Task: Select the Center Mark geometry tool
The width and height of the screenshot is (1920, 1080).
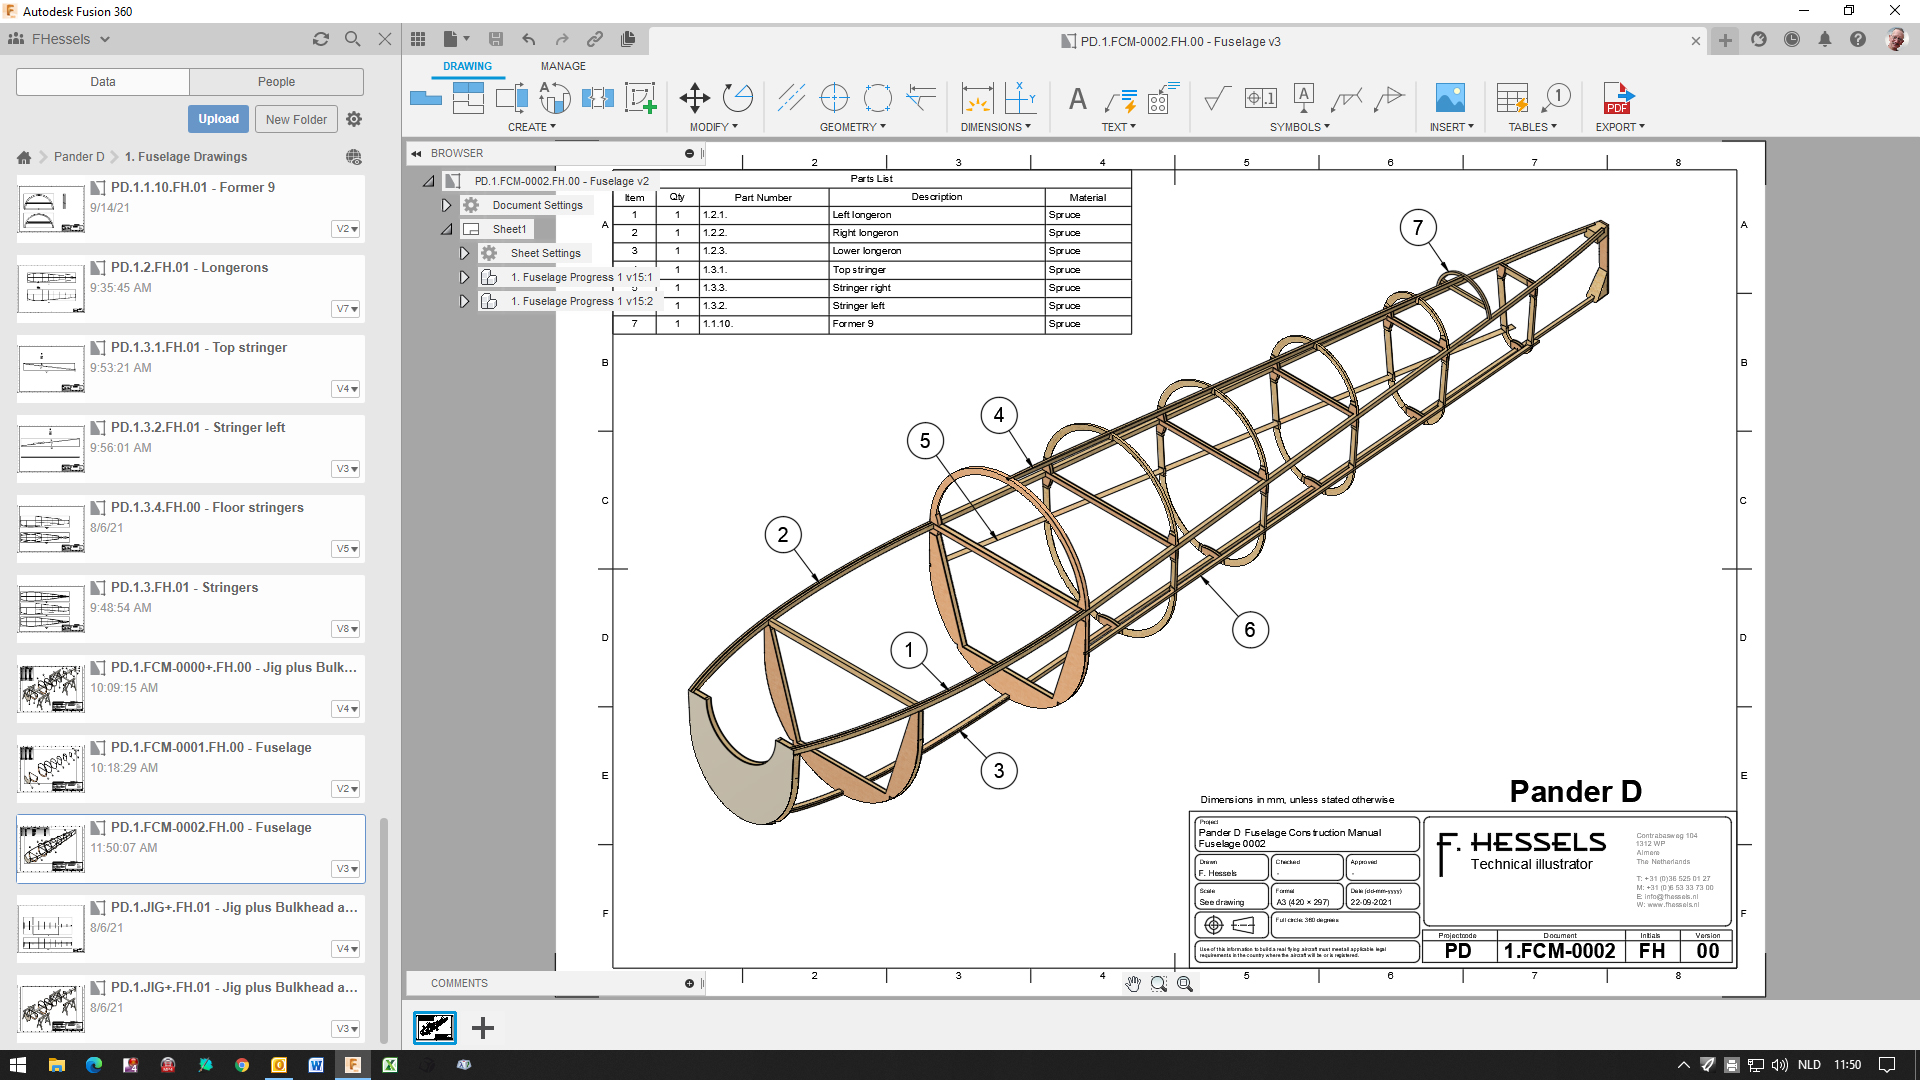Action: [x=834, y=98]
